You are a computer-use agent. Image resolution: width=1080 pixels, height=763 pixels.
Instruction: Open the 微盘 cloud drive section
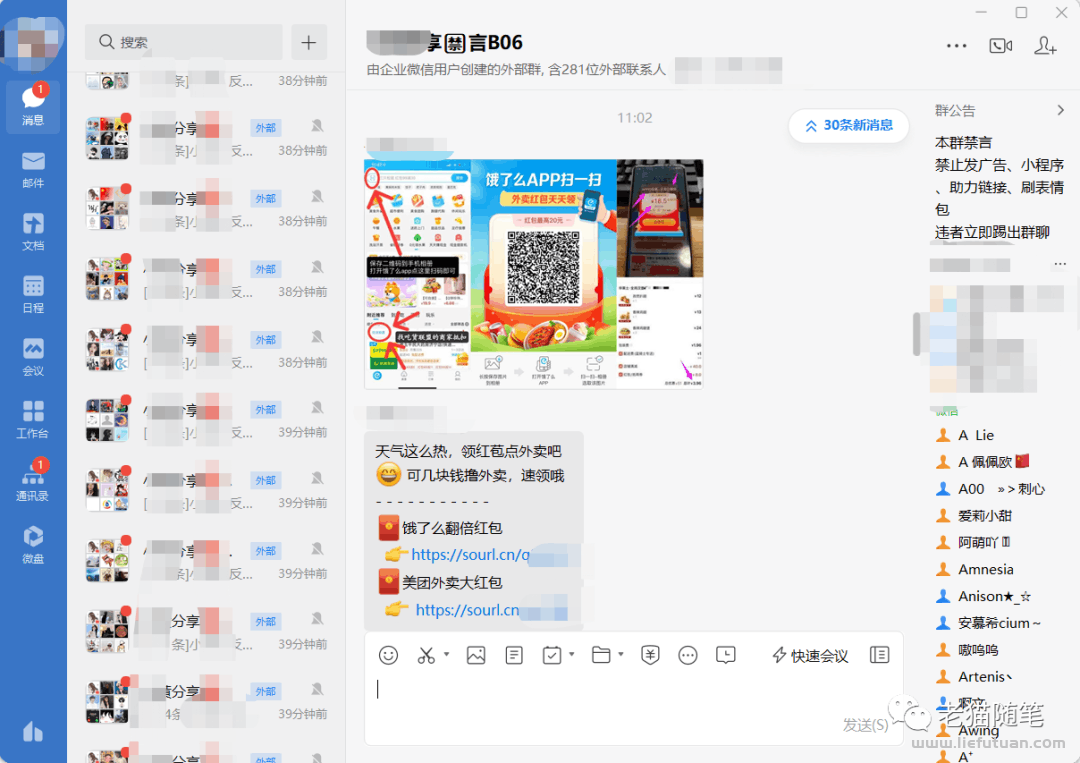click(x=32, y=545)
